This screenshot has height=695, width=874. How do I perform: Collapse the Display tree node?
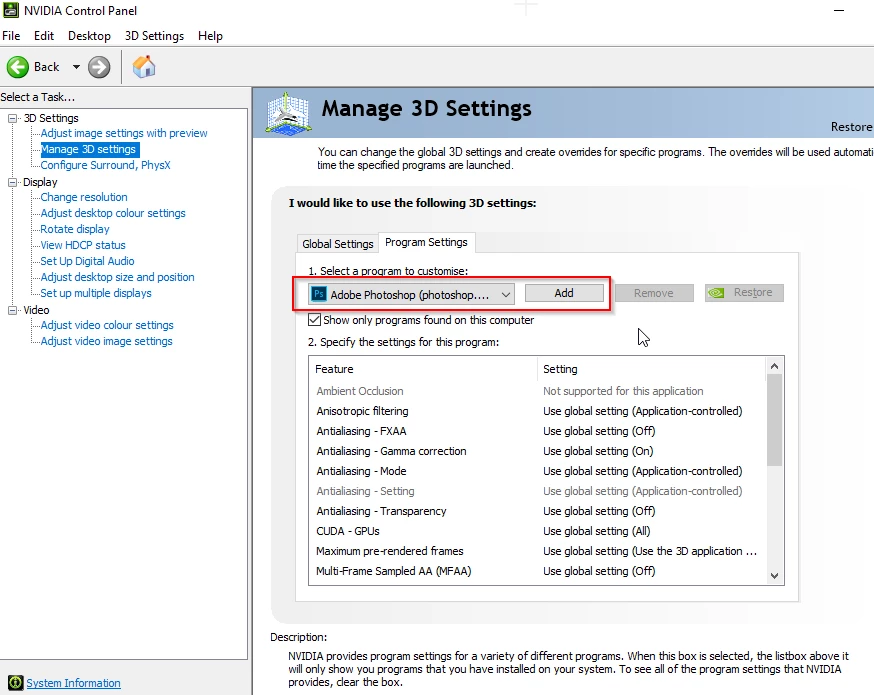12,182
